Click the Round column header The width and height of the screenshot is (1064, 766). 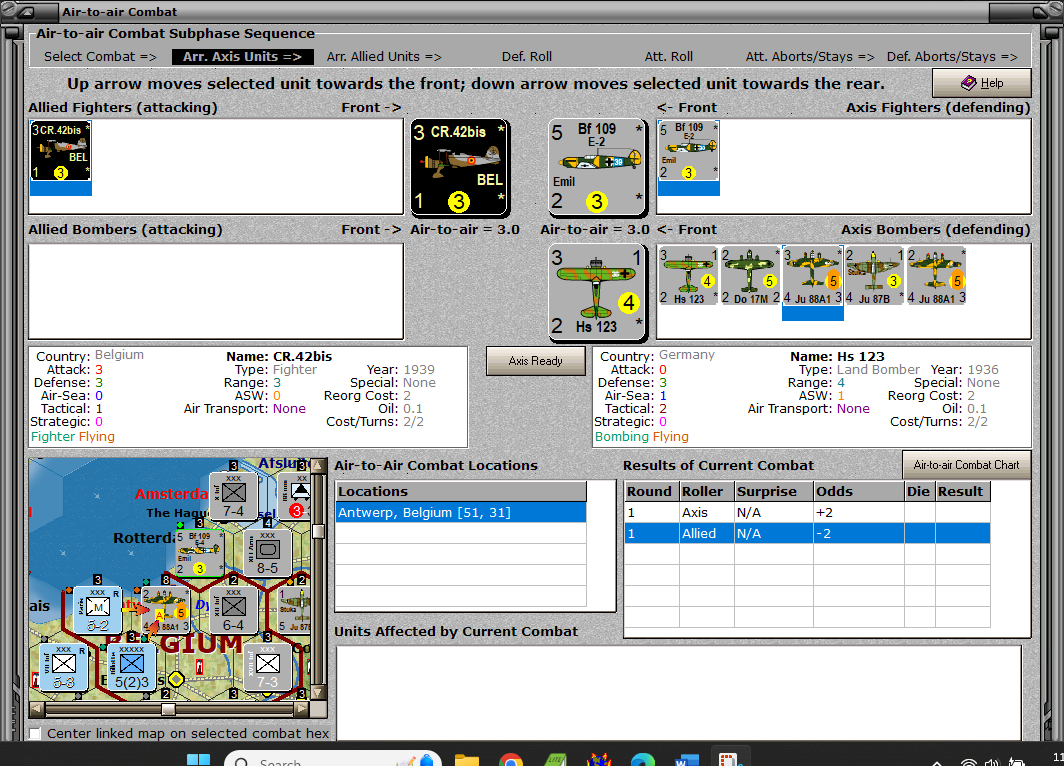(651, 491)
